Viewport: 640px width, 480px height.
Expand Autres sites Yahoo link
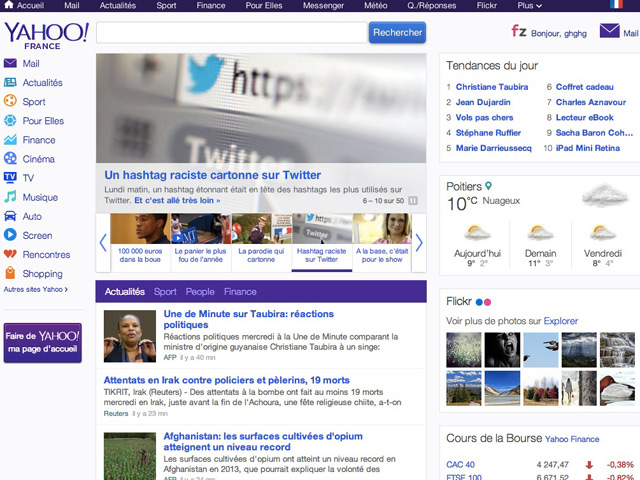click(36, 289)
